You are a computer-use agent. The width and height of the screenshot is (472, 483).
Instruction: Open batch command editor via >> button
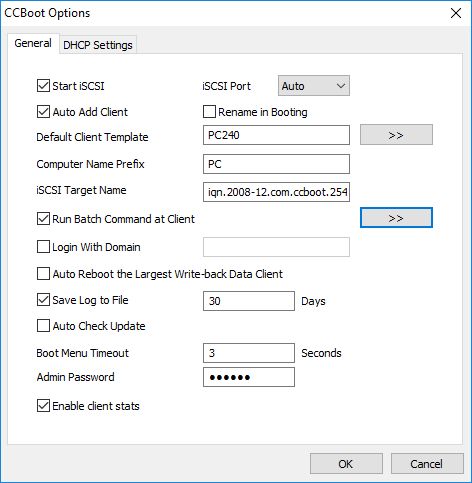pos(396,218)
